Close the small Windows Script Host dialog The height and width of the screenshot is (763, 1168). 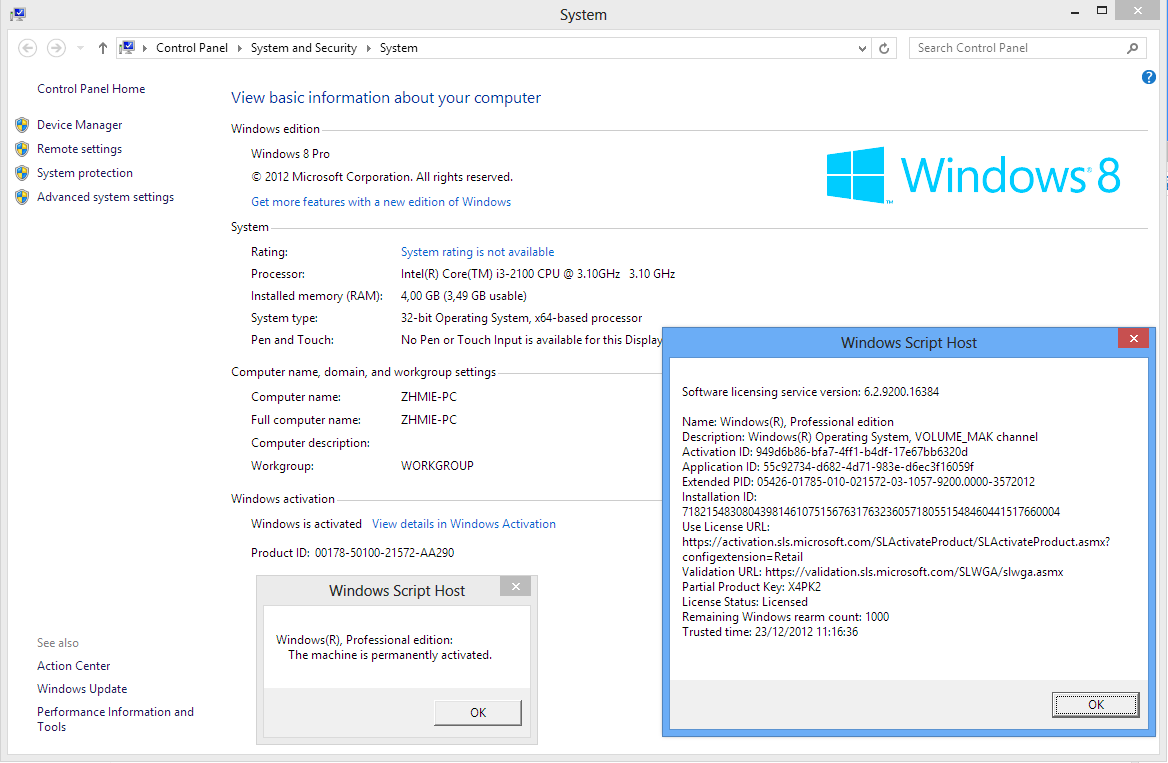pyautogui.click(x=515, y=586)
